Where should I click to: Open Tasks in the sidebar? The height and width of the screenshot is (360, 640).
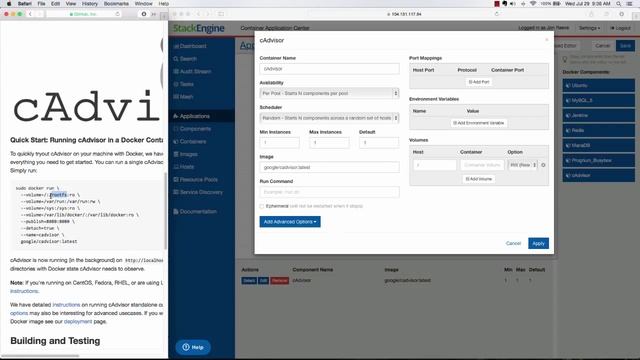(x=184, y=84)
